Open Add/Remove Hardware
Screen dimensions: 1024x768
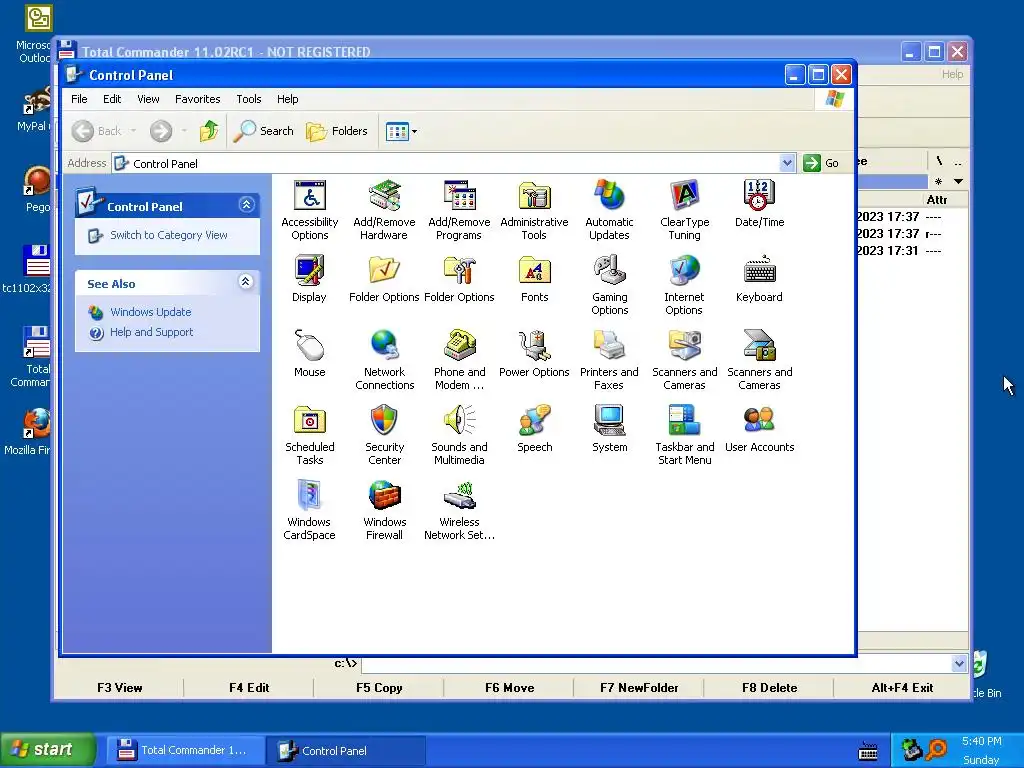(x=384, y=210)
